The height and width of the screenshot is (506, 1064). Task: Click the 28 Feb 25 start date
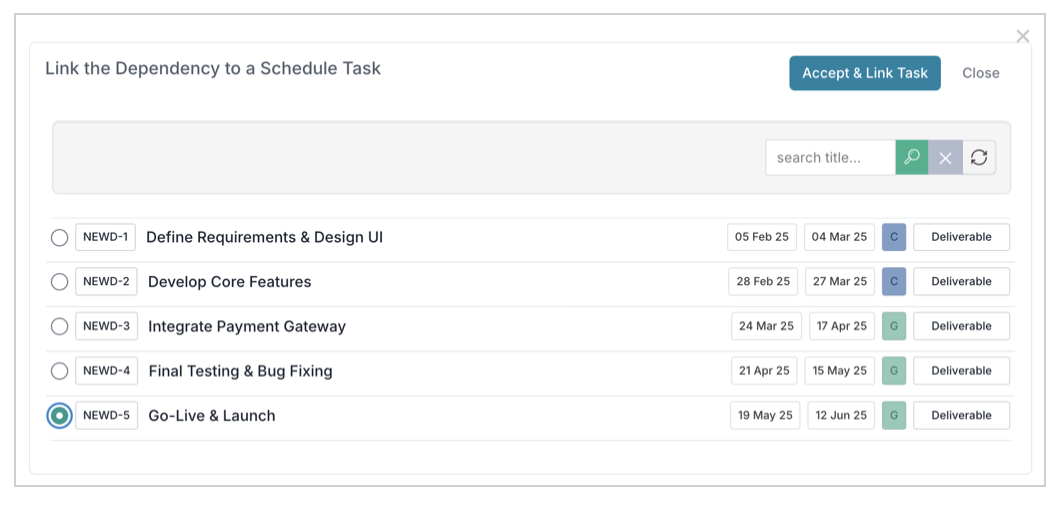pyautogui.click(x=763, y=281)
